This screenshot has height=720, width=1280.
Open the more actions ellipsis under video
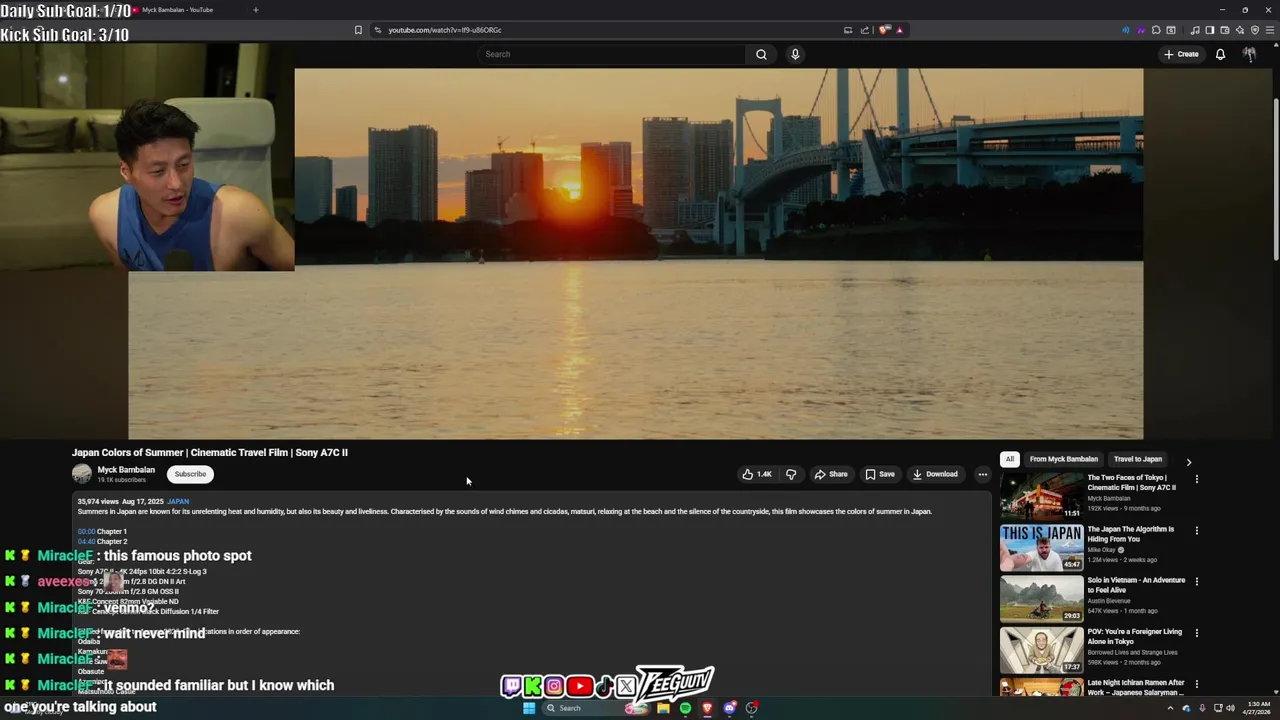[983, 474]
